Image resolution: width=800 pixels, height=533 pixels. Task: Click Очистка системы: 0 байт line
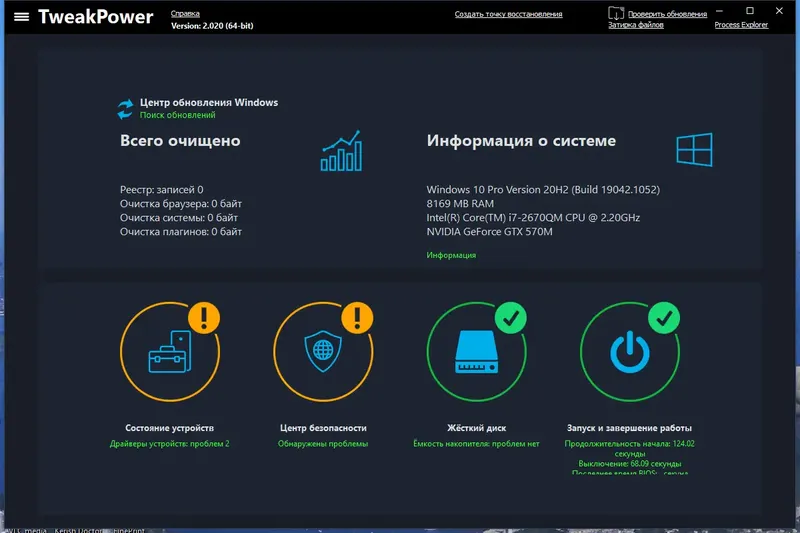tap(179, 217)
